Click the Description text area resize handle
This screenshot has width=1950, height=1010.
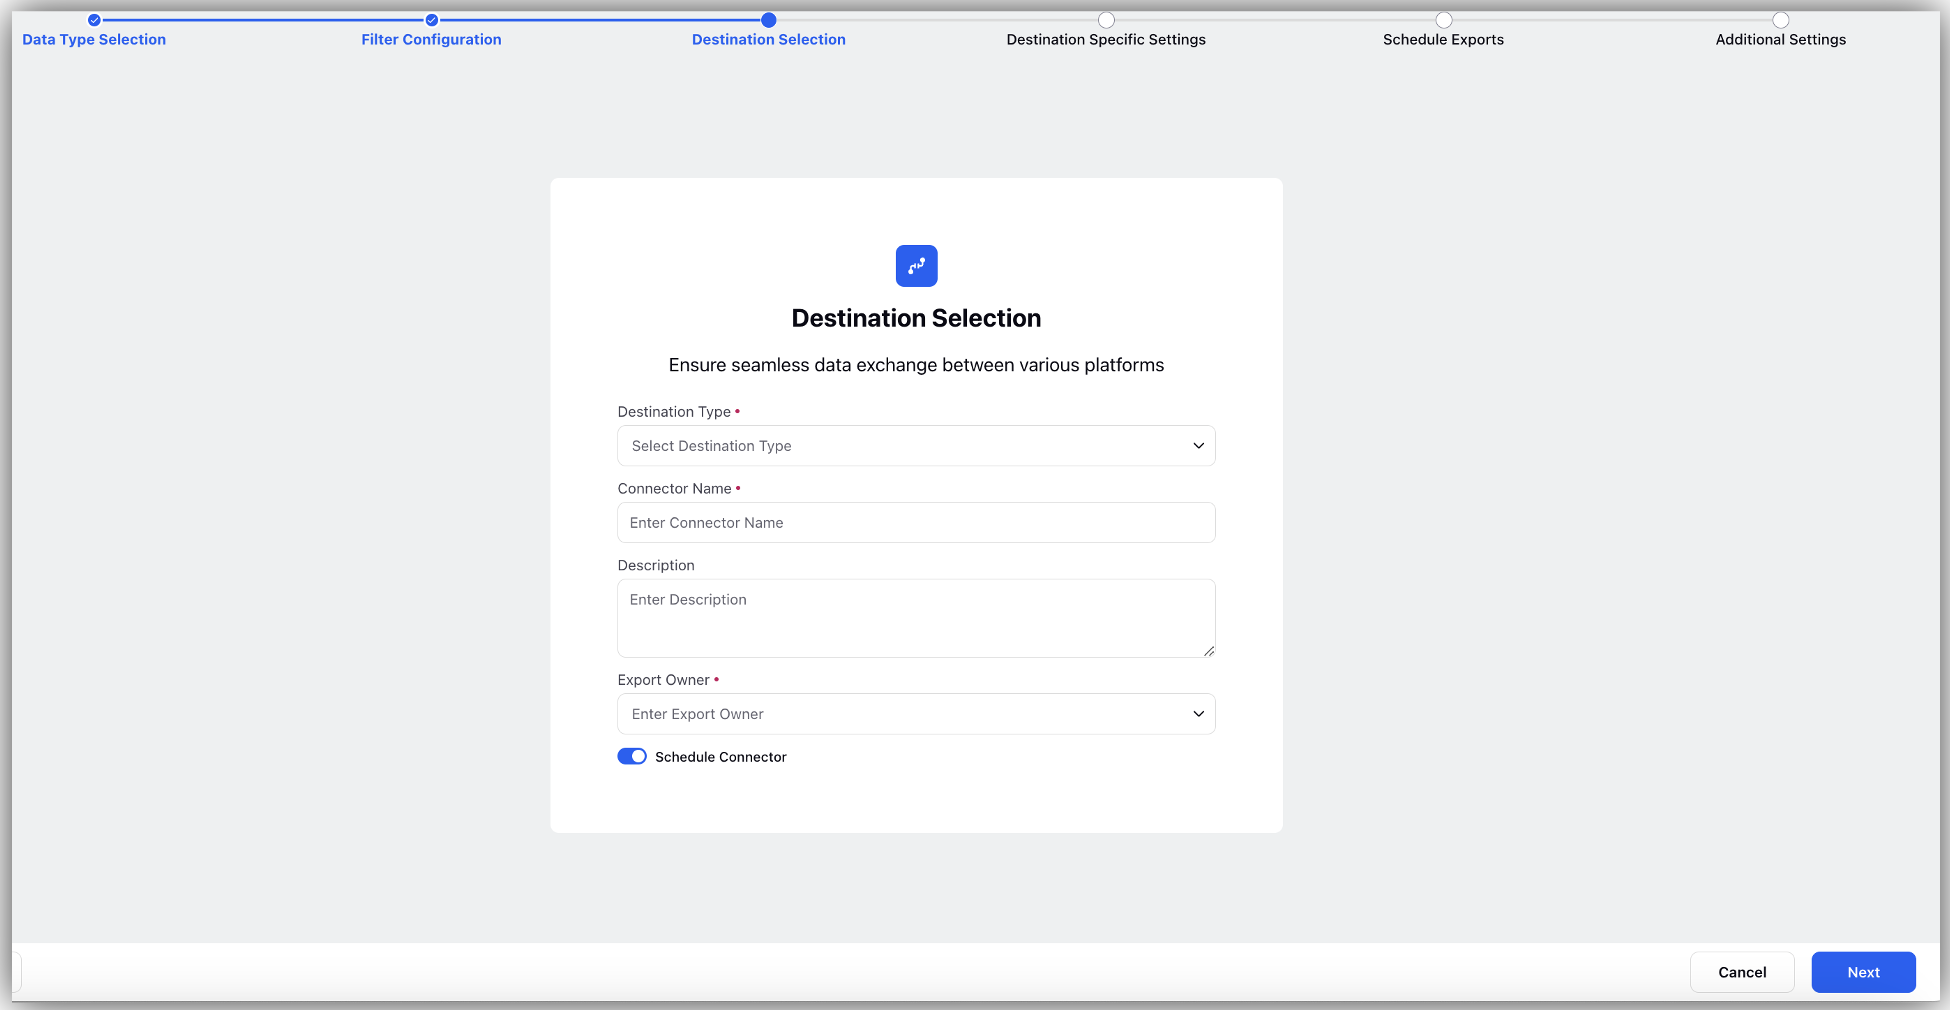pyautogui.click(x=1209, y=651)
